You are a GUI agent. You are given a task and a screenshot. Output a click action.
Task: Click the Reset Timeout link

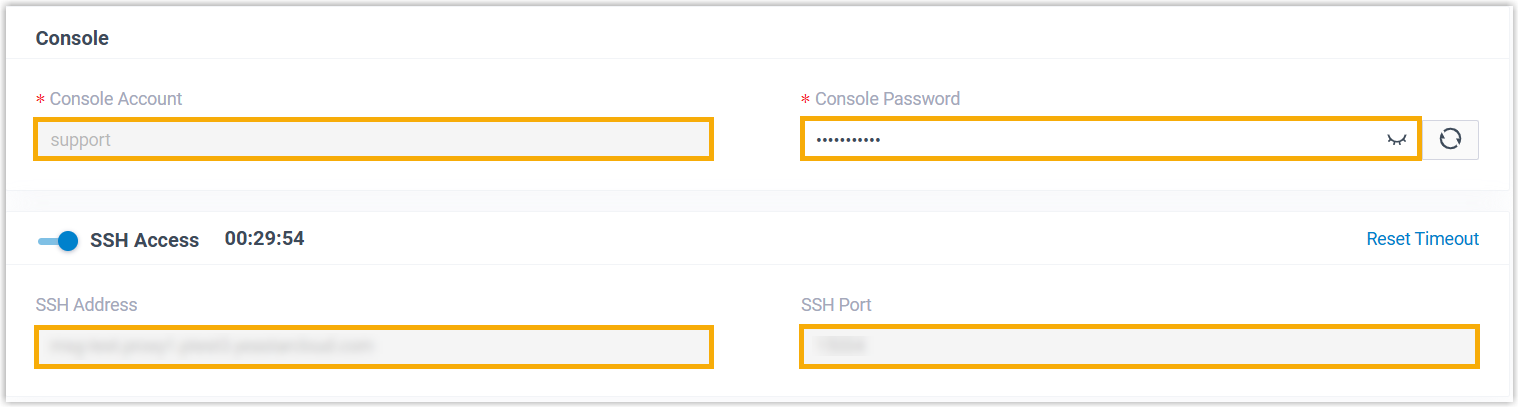[1422, 239]
